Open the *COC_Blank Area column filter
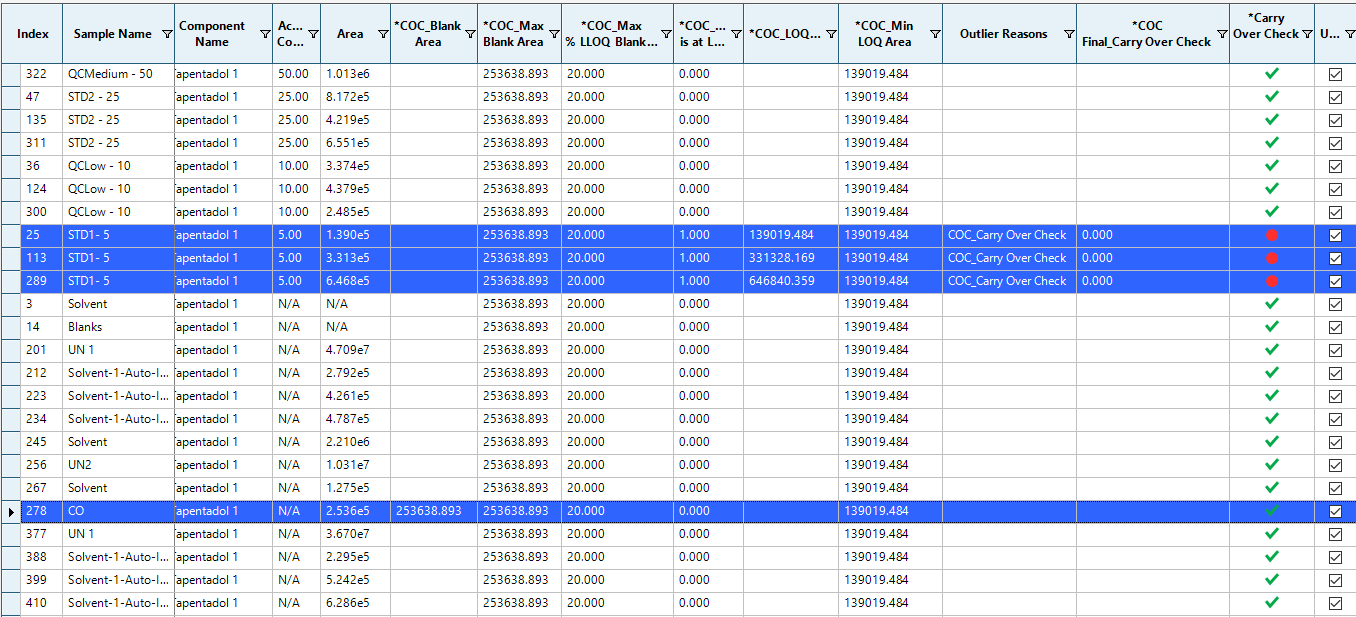 click(x=470, y=34)
